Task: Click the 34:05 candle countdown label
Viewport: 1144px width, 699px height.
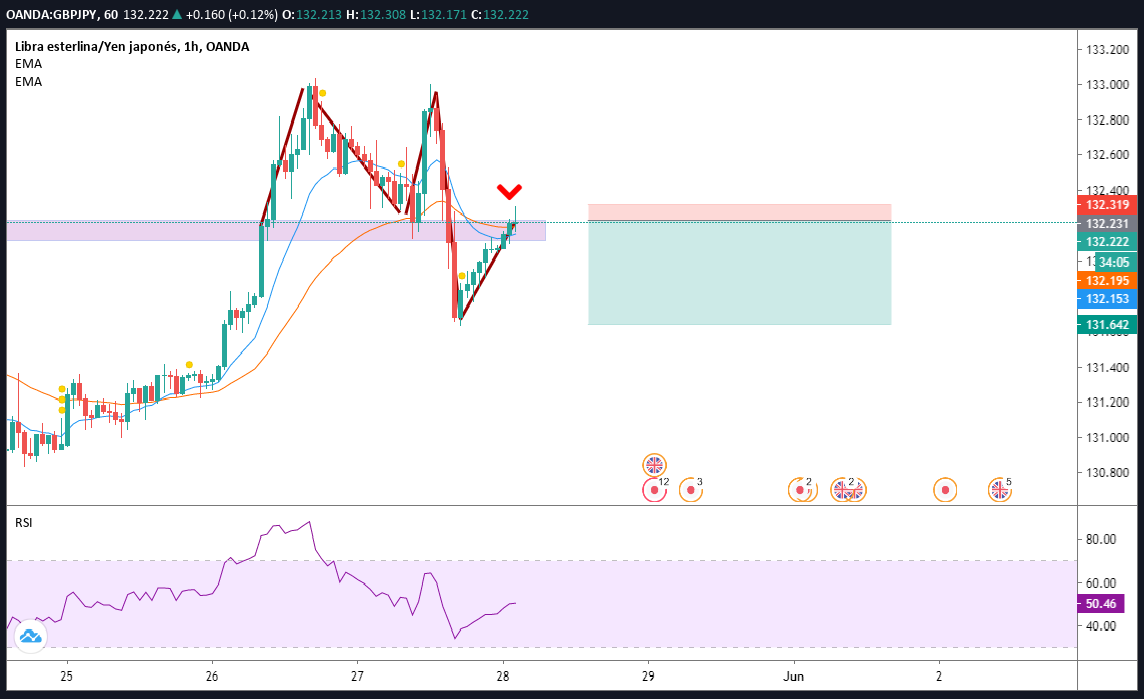Action: point(1114,262)
